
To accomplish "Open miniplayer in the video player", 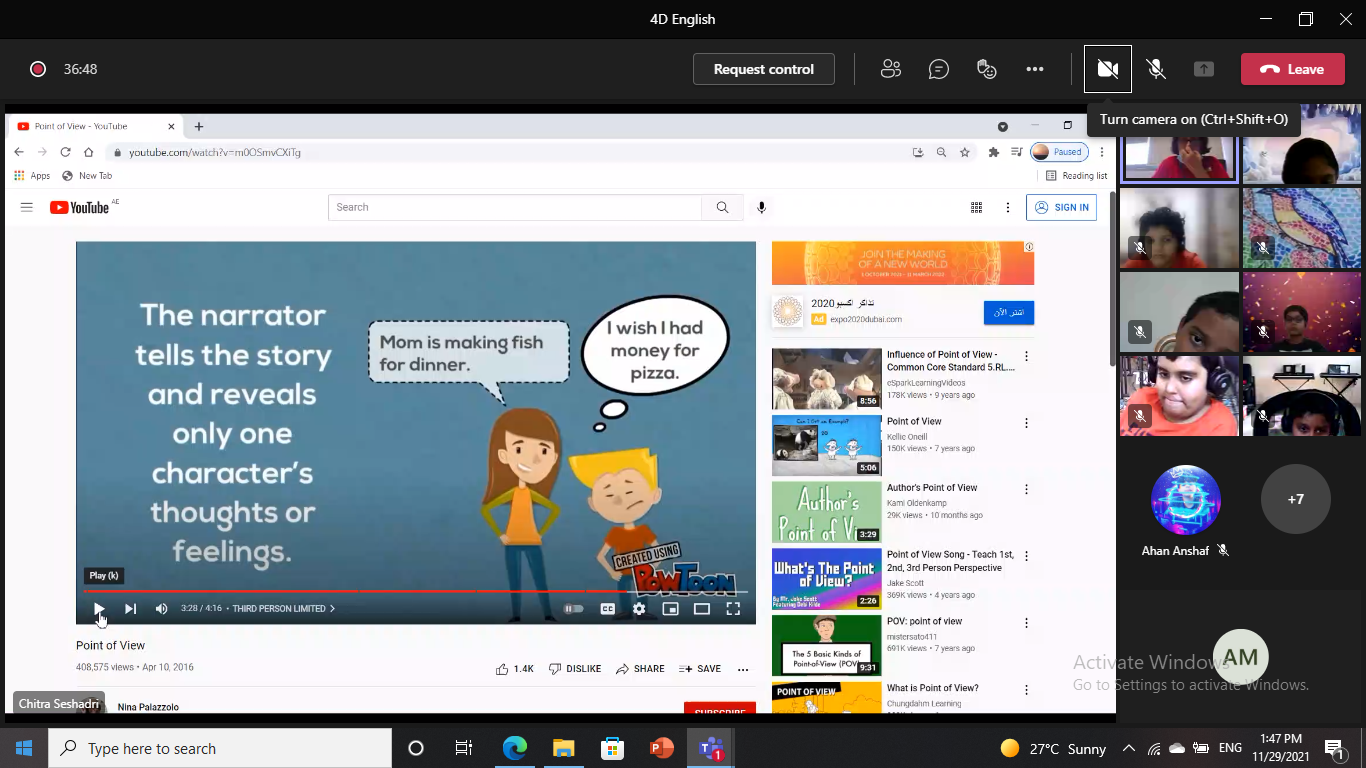I will [x=670, y=608].
